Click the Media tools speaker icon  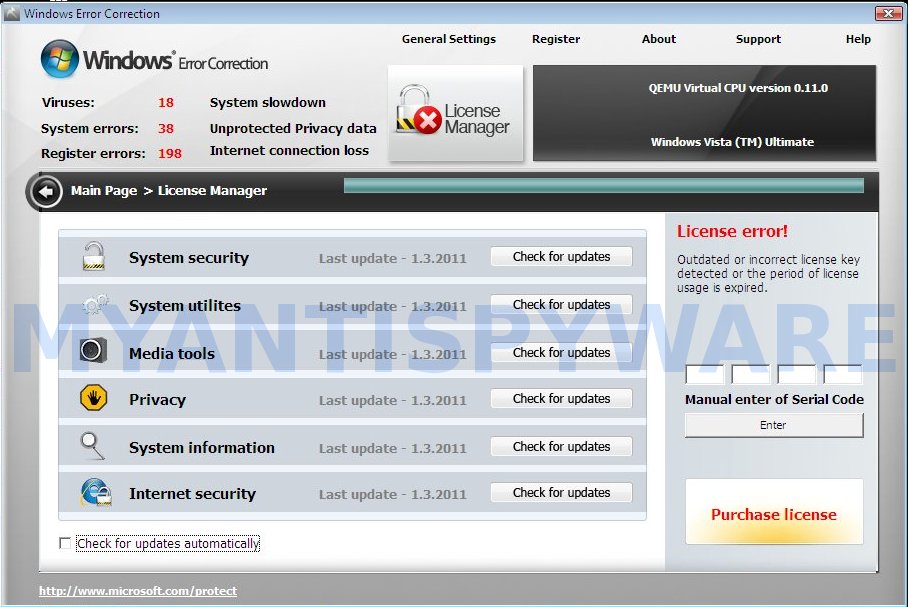pos(93,350)
